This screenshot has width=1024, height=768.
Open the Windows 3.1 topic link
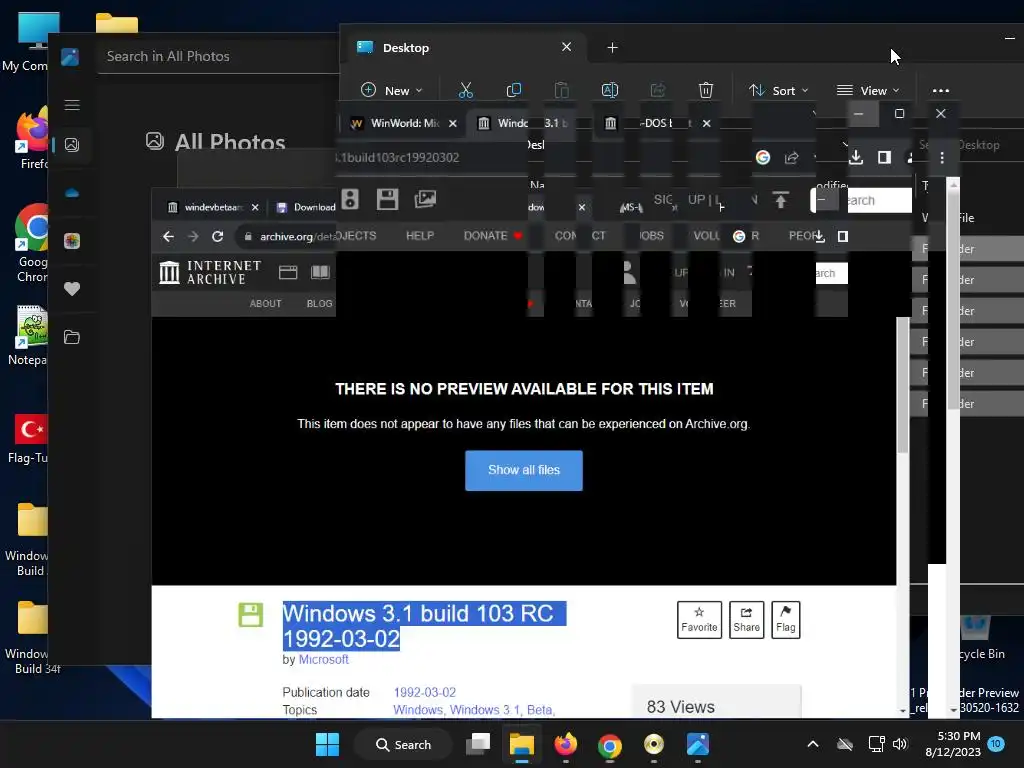coord(485,710)
